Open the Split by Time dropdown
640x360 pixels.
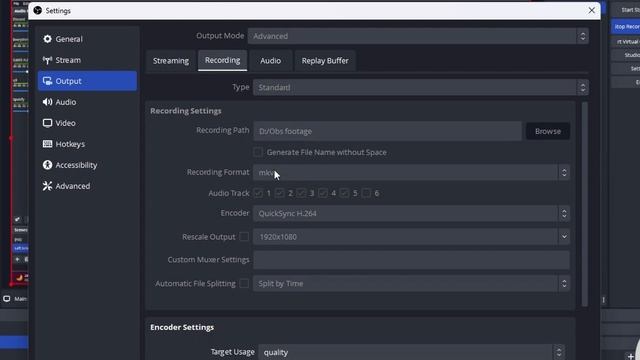411,283
